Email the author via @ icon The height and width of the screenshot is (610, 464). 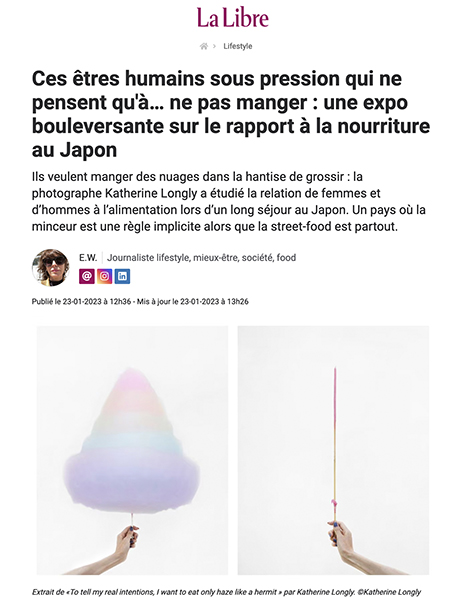[x=87, y=276]
